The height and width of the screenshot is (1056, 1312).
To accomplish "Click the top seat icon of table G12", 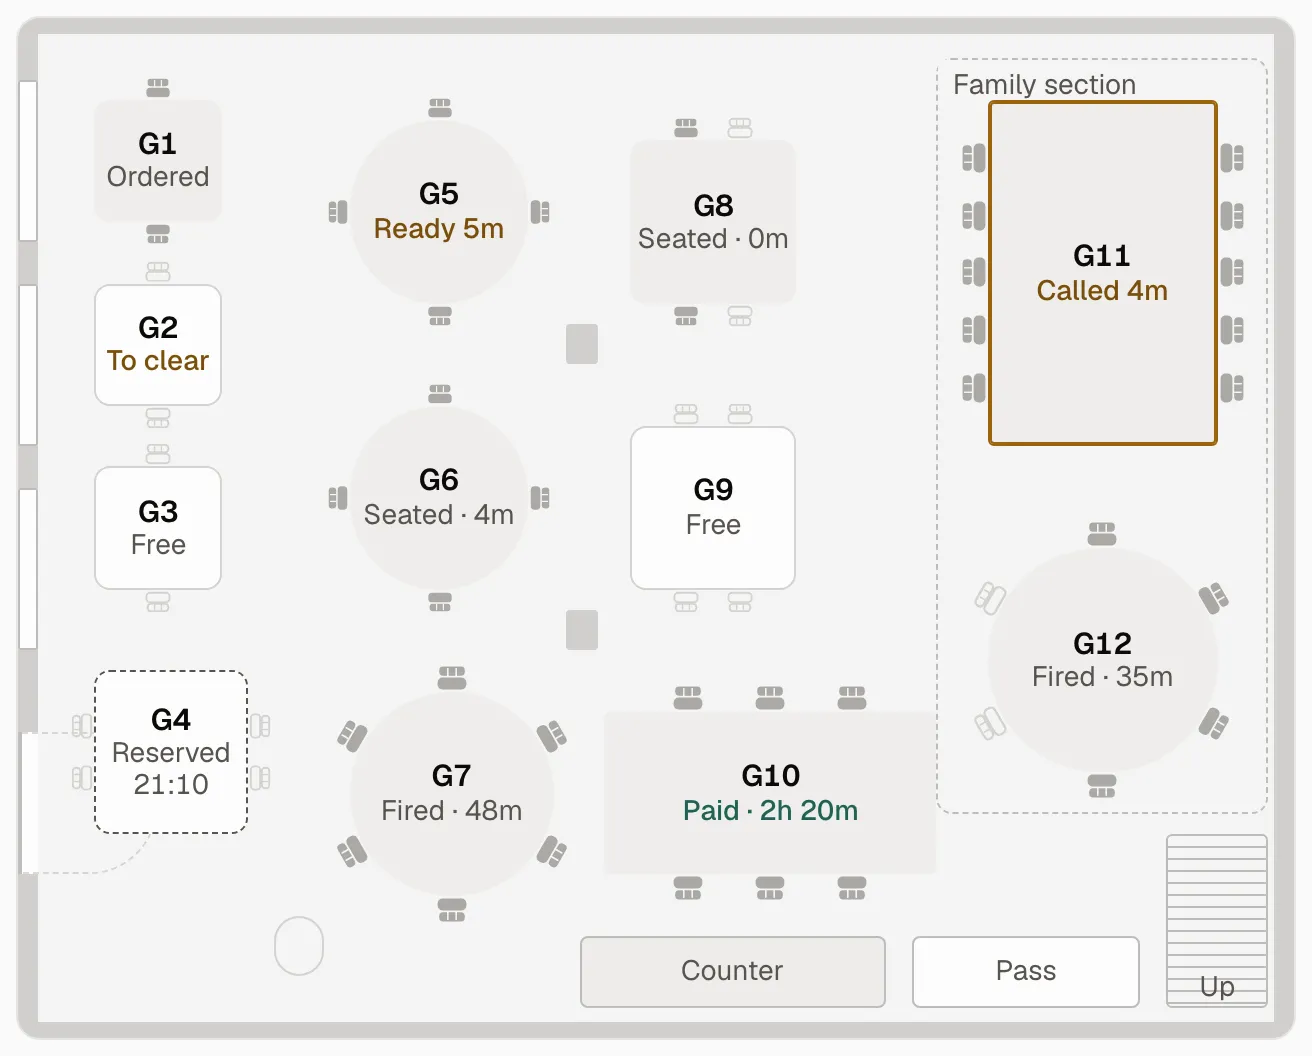I will 1102,533.
